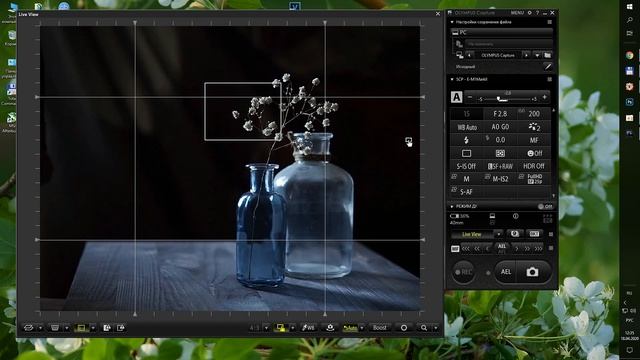Open WB Auto white balance setting

[x=467, y=127]
